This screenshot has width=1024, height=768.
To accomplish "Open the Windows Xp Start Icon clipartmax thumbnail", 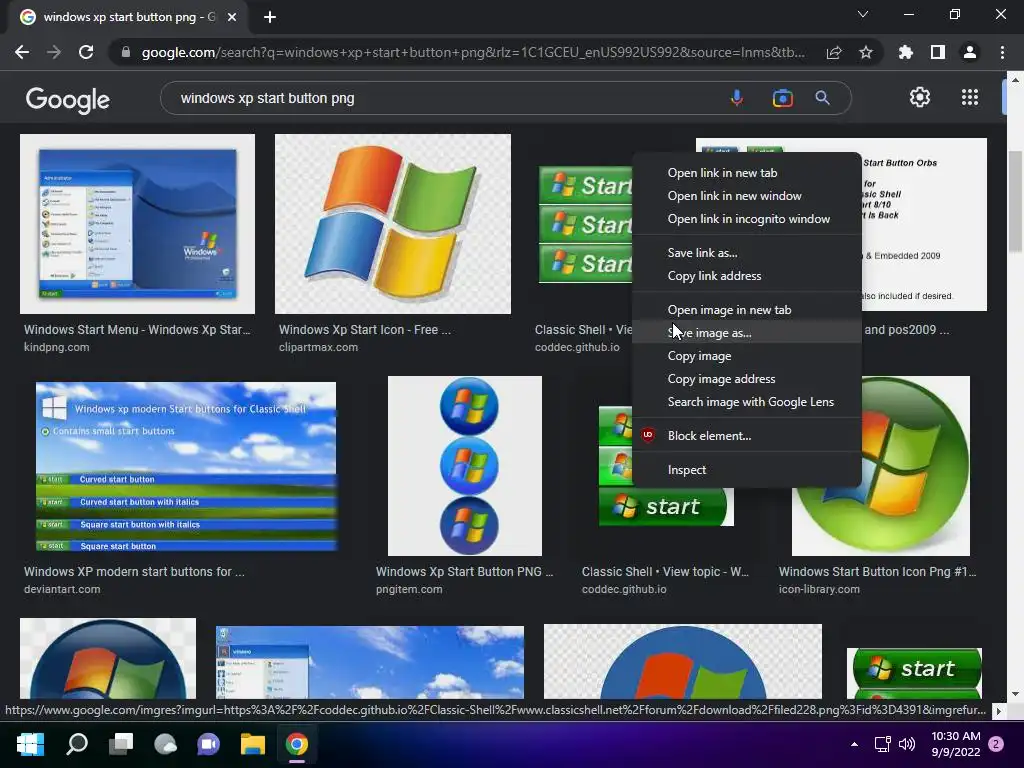I will coord(392,224).
